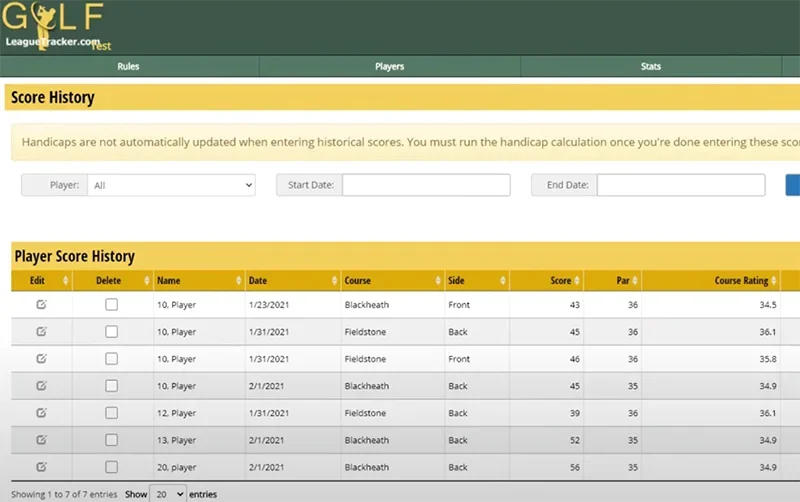The height and width of the screenshot is (502, 800).
Task: Select delete checkbox for 20, player
Action: tap(111, 466)
